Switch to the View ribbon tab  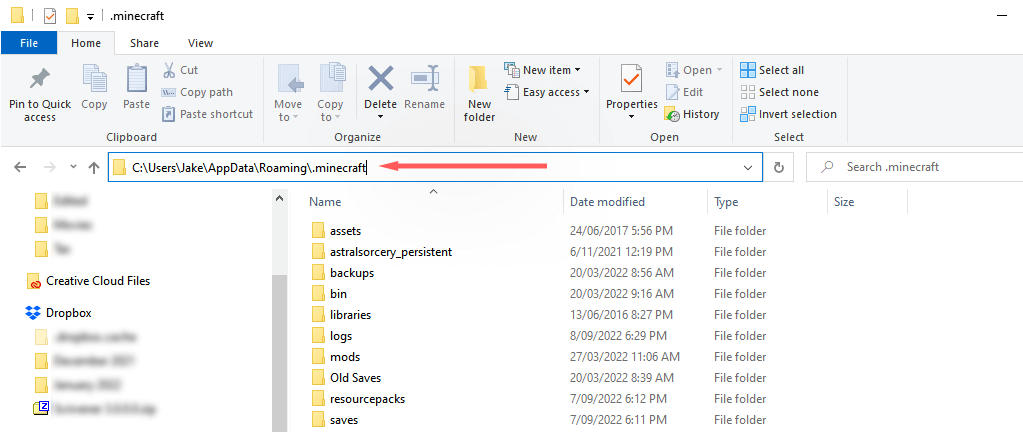pyautogui.click(x=200, y=43)
